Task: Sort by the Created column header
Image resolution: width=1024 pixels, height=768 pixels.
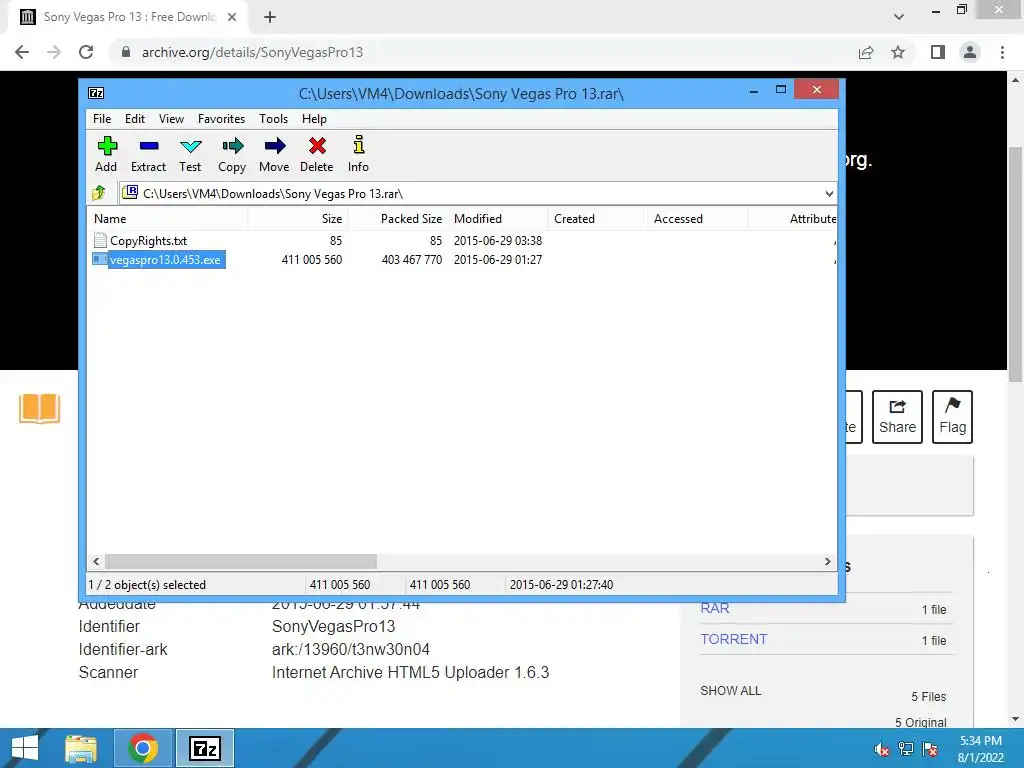Action: click(x=596, y=219)
